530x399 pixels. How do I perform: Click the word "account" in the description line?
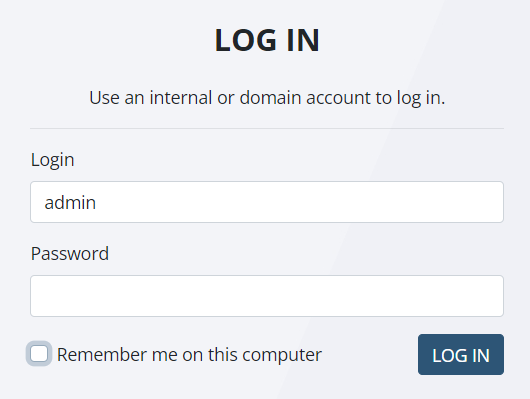click(338, 98)
